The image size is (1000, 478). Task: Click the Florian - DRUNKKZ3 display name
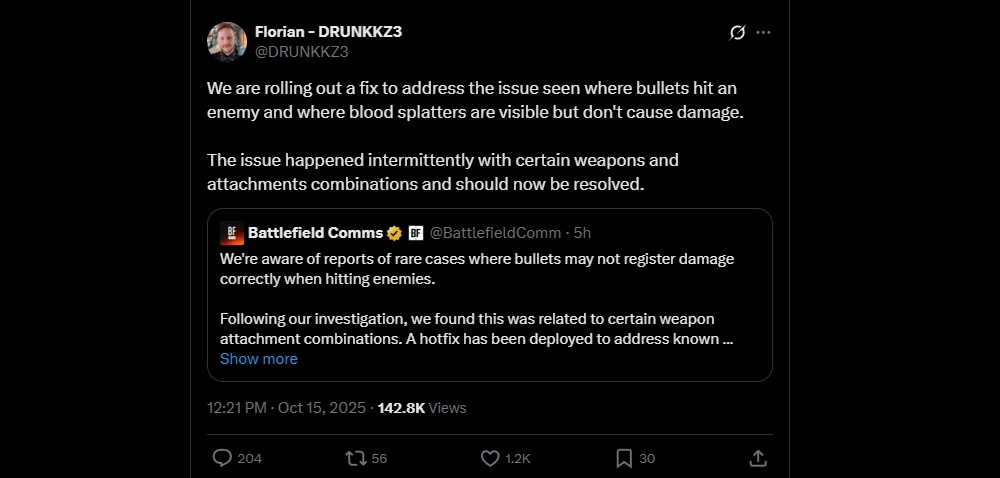tap(328, 32)
